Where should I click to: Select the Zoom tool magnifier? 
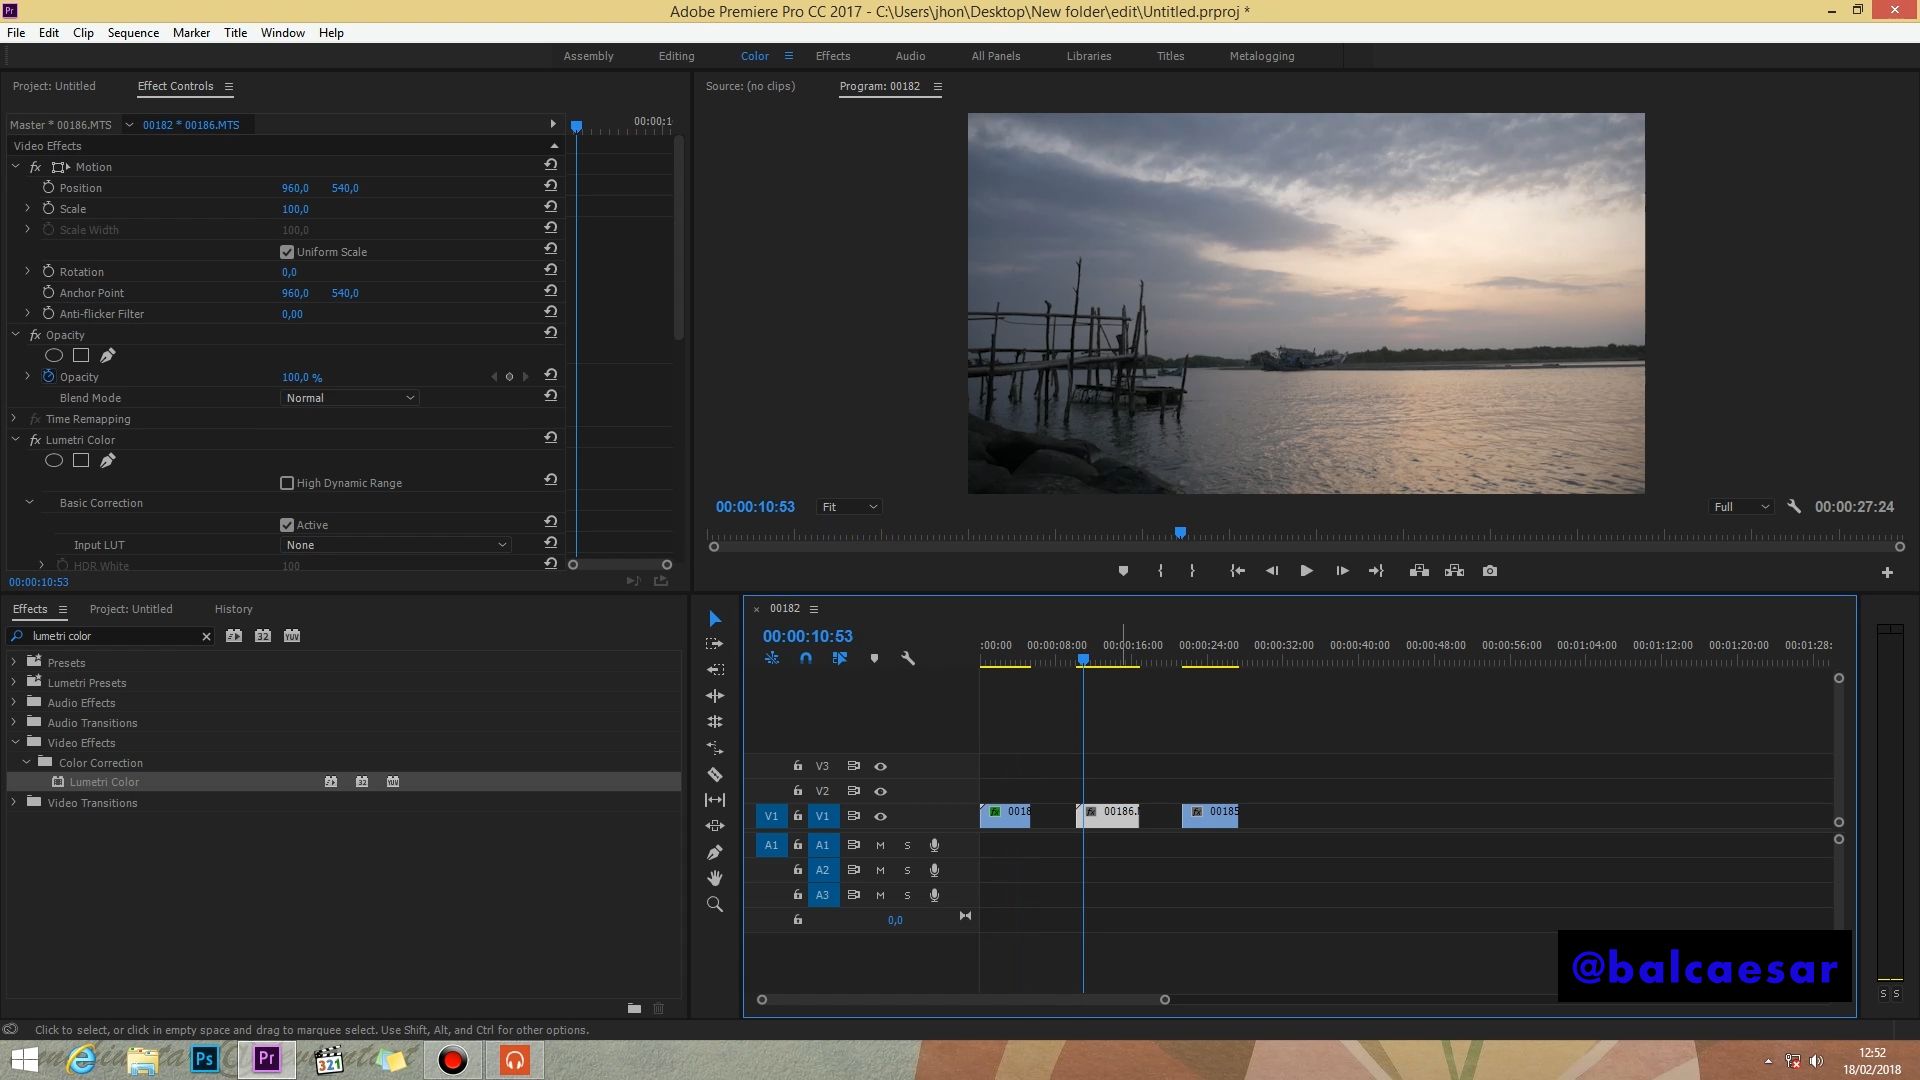coord(715,904)
